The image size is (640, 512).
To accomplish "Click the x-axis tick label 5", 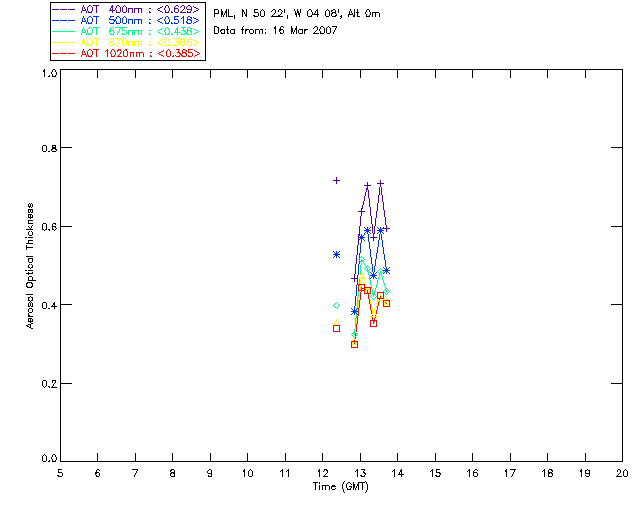I will (x=60, y=473).
